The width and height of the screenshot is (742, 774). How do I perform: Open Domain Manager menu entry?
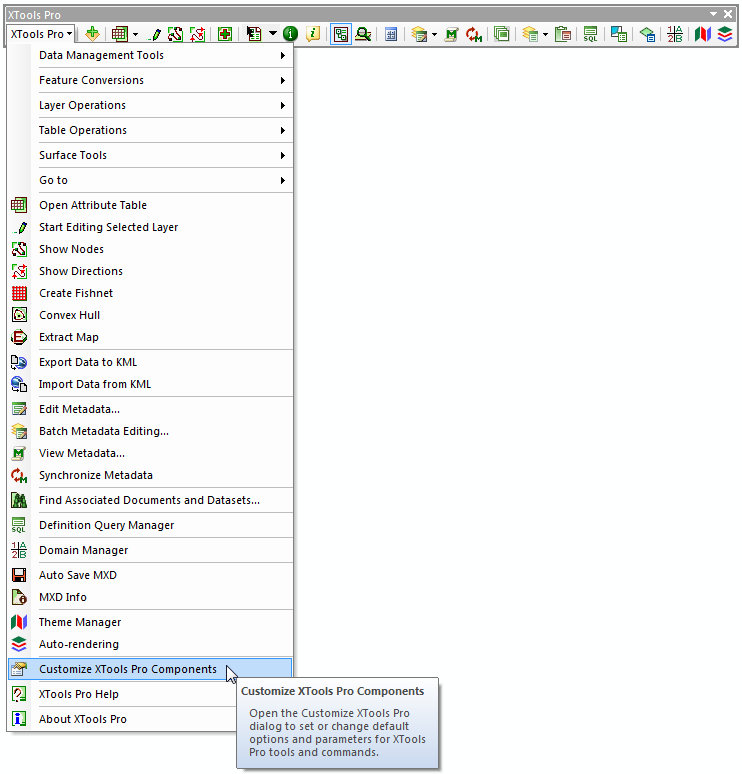[151, 550]
